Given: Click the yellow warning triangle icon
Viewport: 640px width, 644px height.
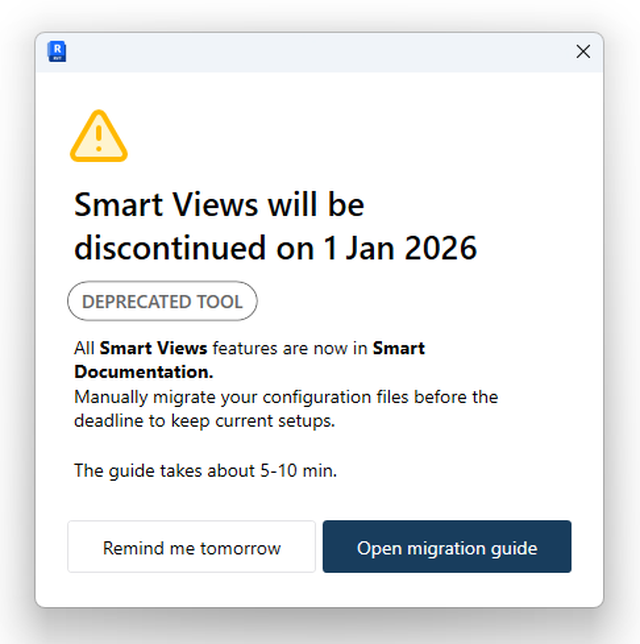Looking at the screenshot, I should (x=99, y=136).
